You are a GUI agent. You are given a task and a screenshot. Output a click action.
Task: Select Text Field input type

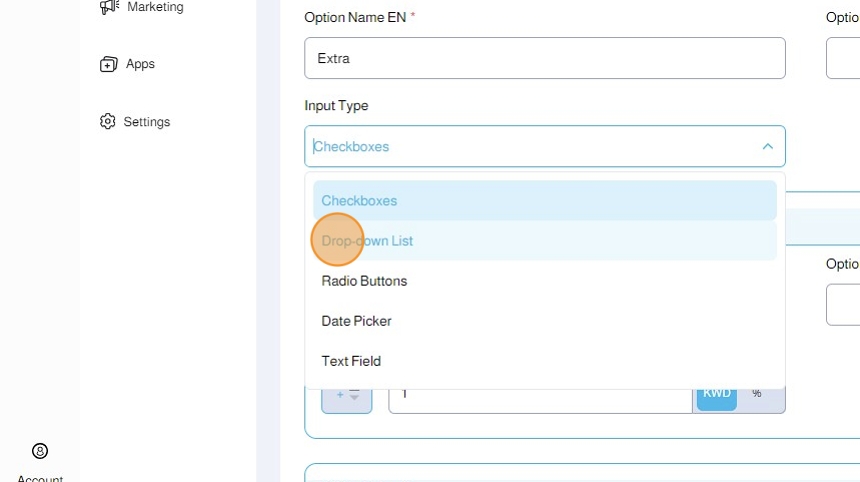545,361
